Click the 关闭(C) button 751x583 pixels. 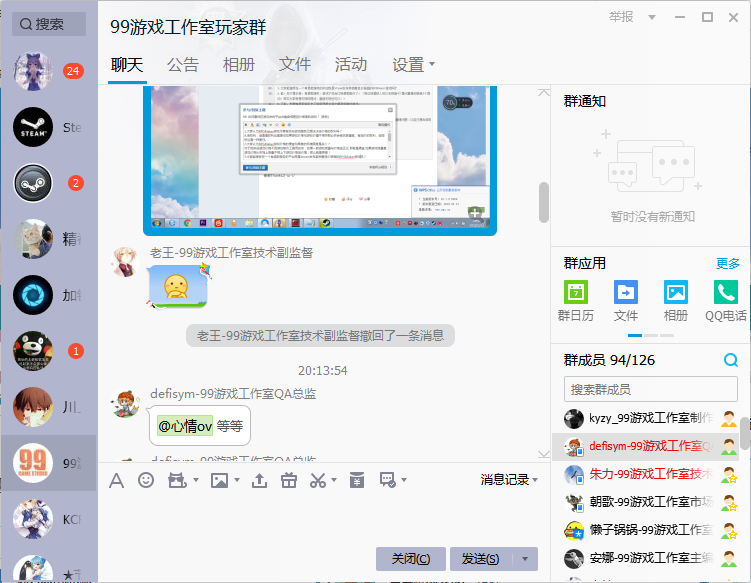(x=411, y=559)
